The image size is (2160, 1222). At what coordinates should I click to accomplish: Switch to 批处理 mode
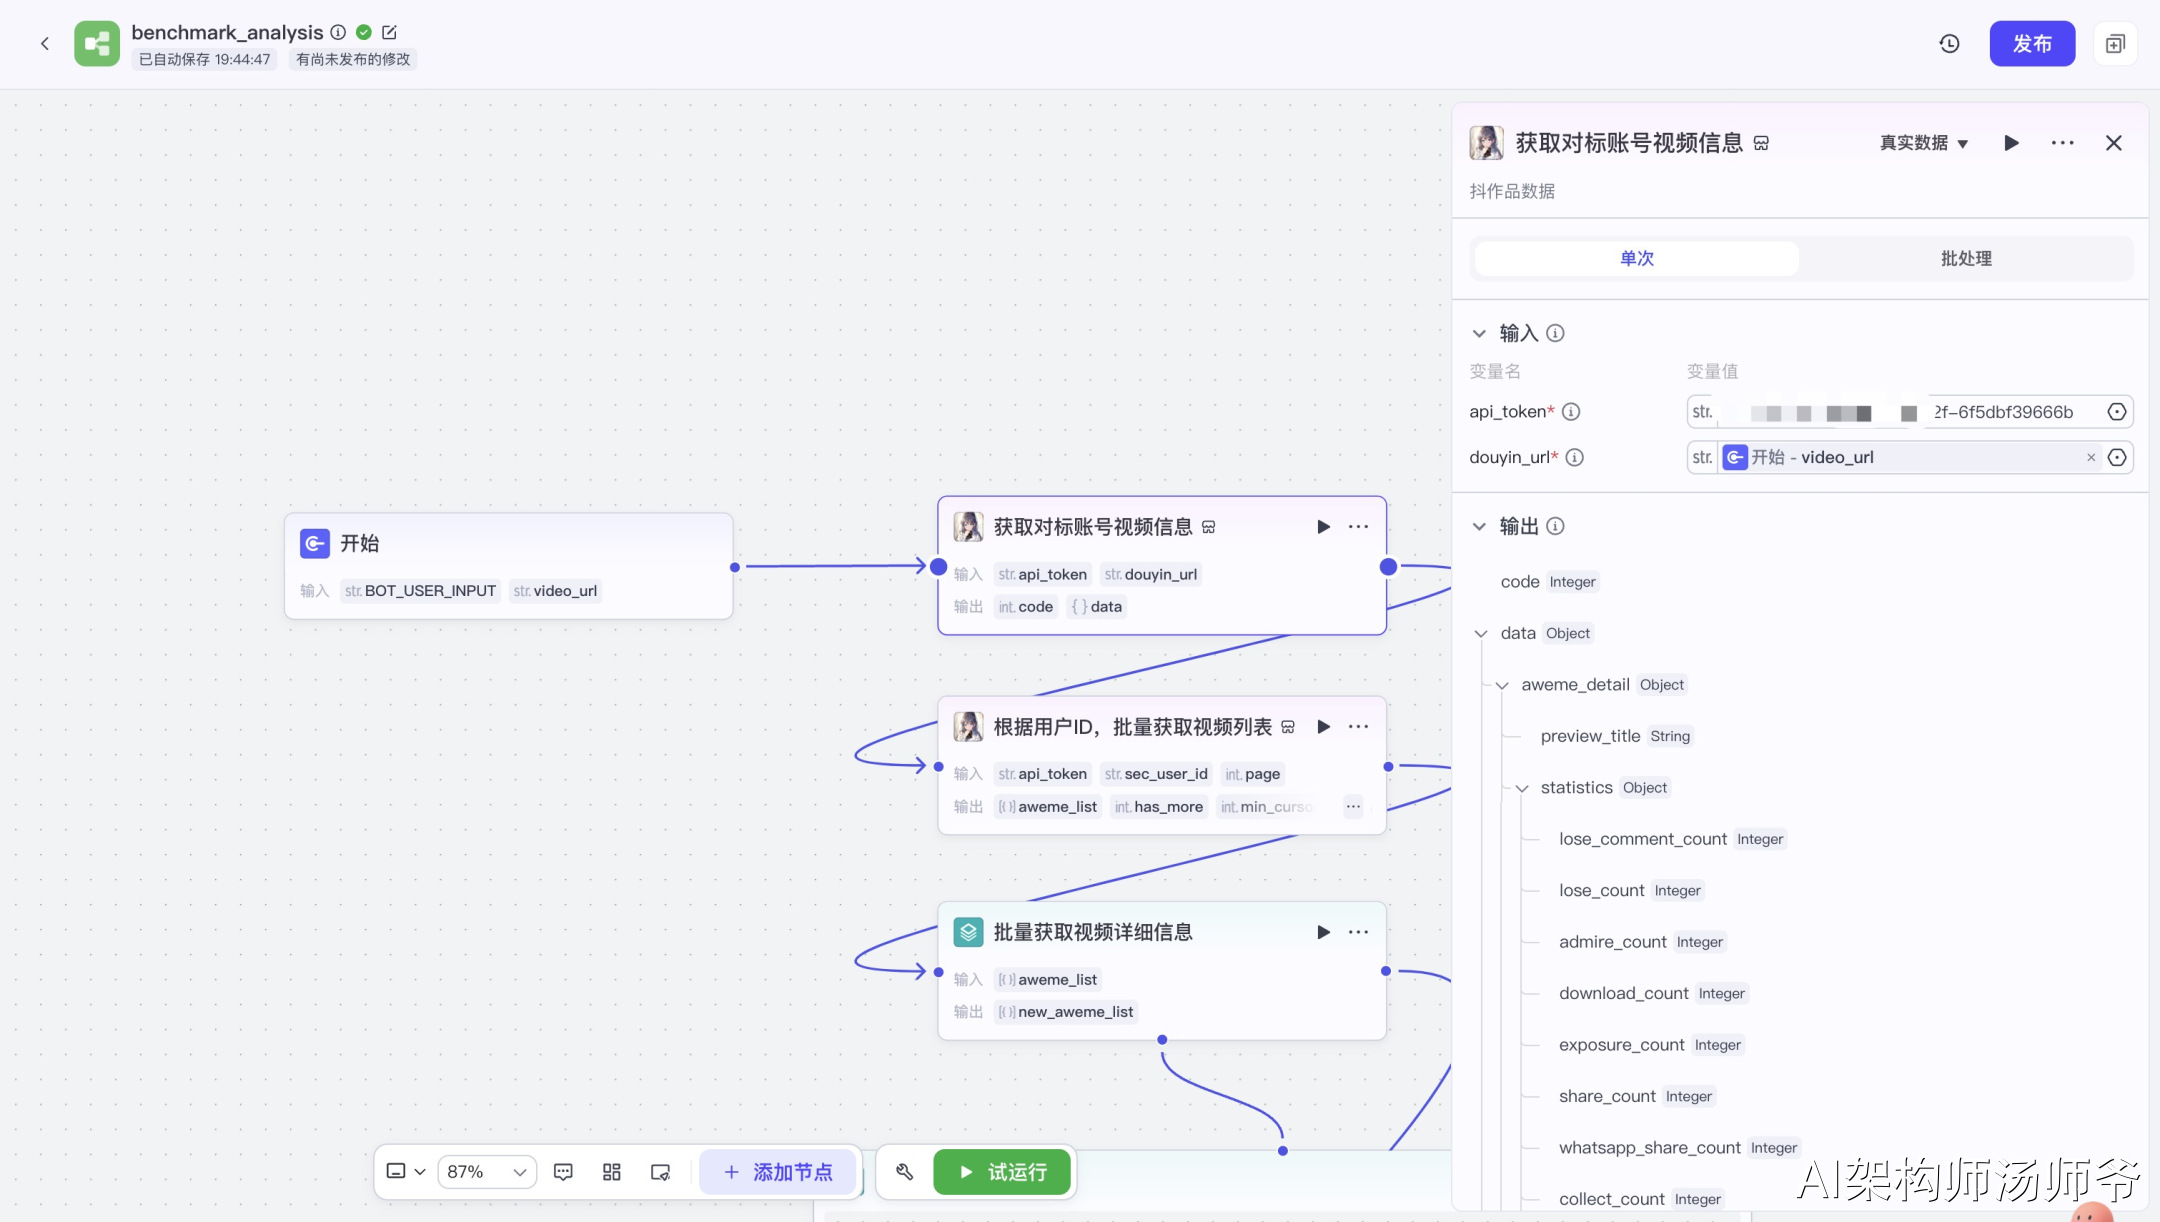[x=1965, y=258]
